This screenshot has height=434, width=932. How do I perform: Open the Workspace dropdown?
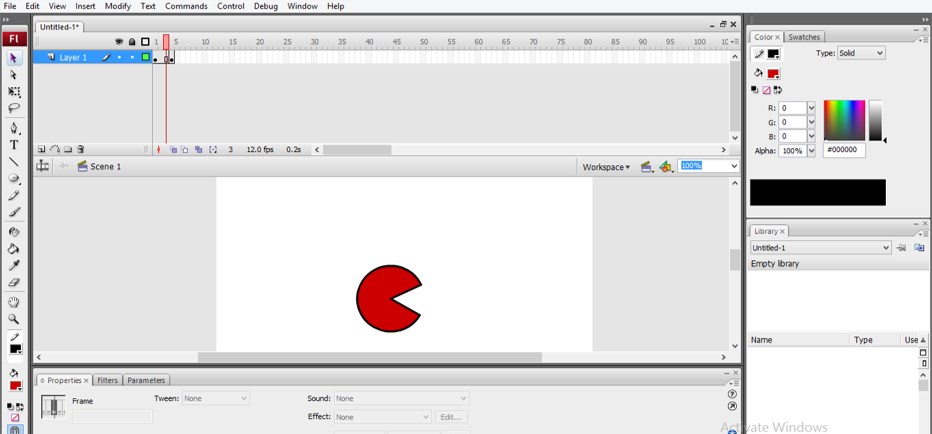pyautogui.click(x=606, y=167)
